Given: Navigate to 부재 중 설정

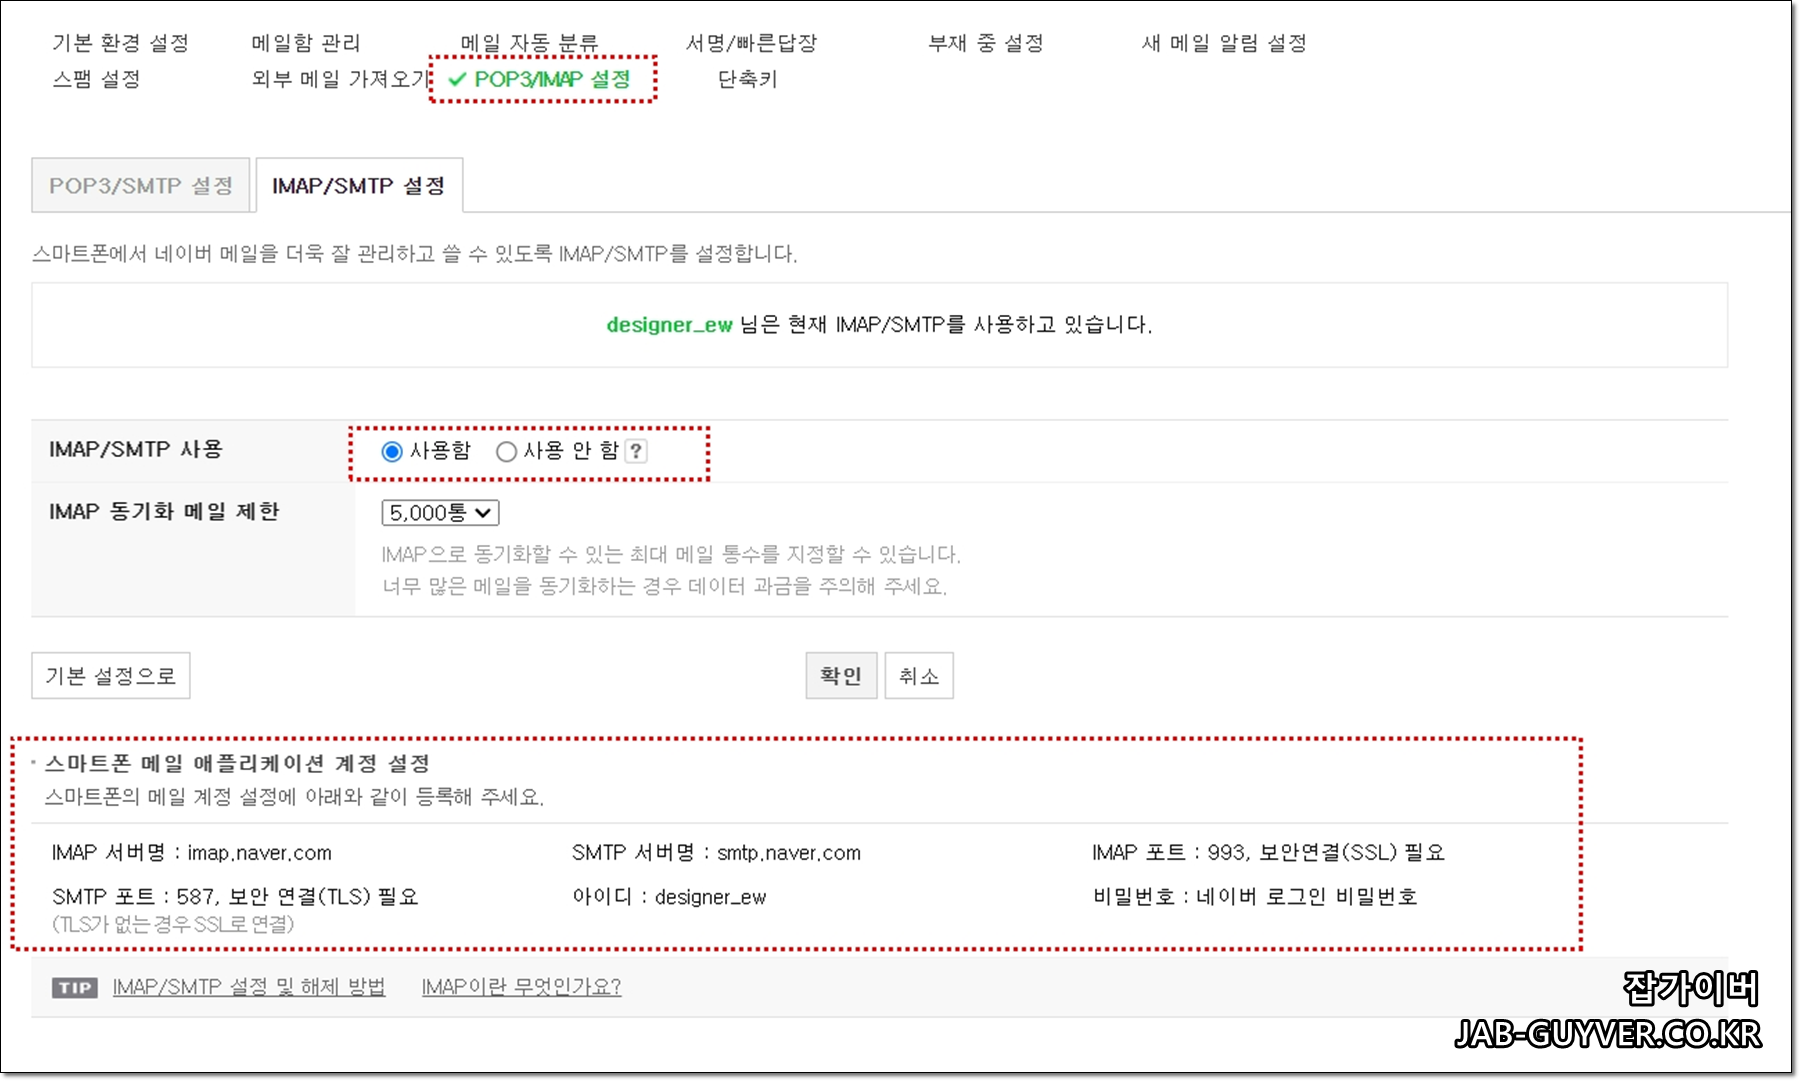Looking at the screenshot, I should coord(986,42).
